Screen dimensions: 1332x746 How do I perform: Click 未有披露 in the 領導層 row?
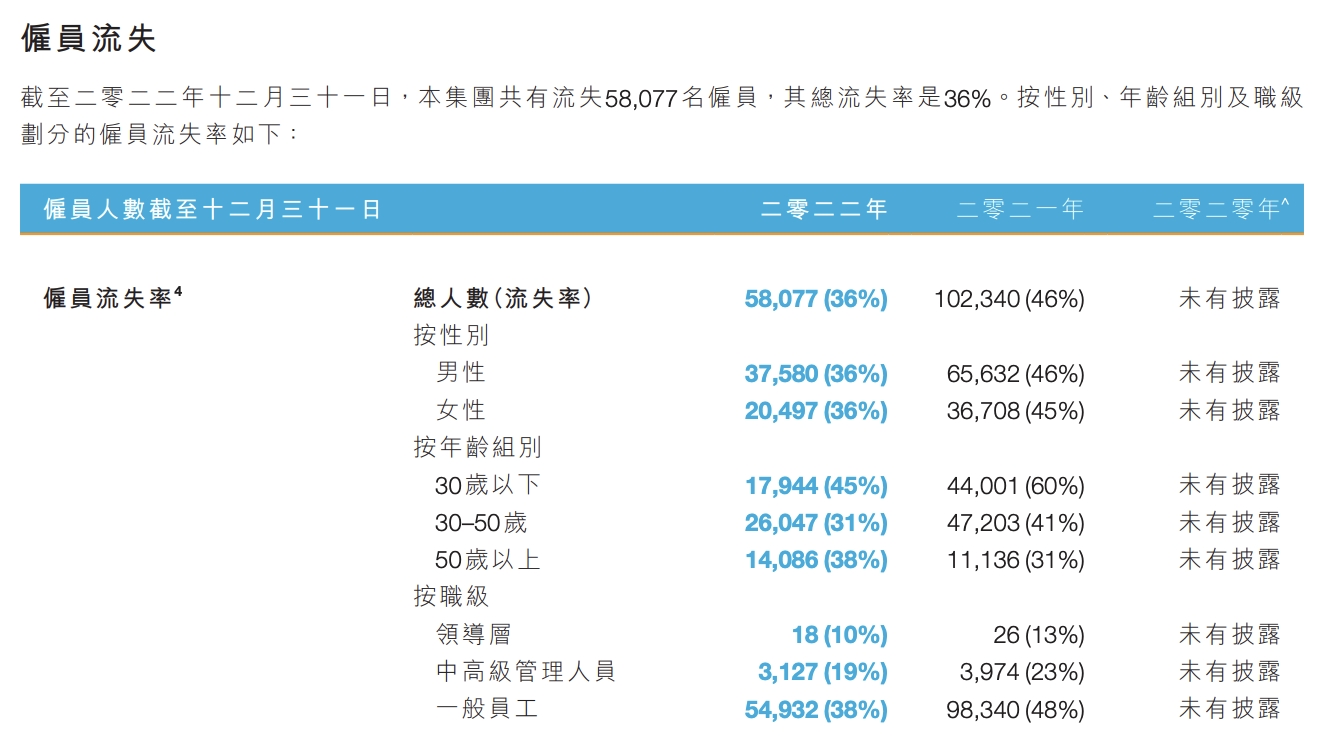tap(1229, 635)
